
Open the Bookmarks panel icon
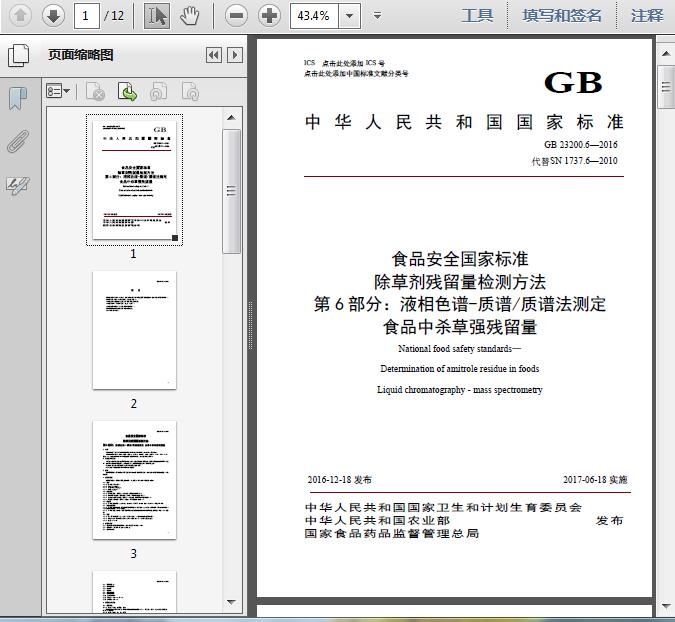coord(17,98)
